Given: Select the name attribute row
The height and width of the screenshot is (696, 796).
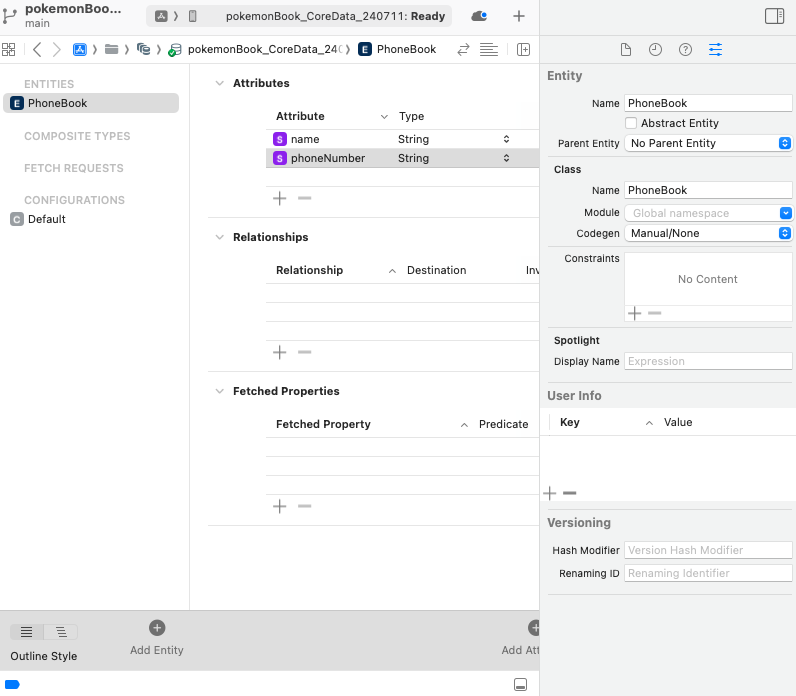Looking at the screenshot, I should click(402, 139).
